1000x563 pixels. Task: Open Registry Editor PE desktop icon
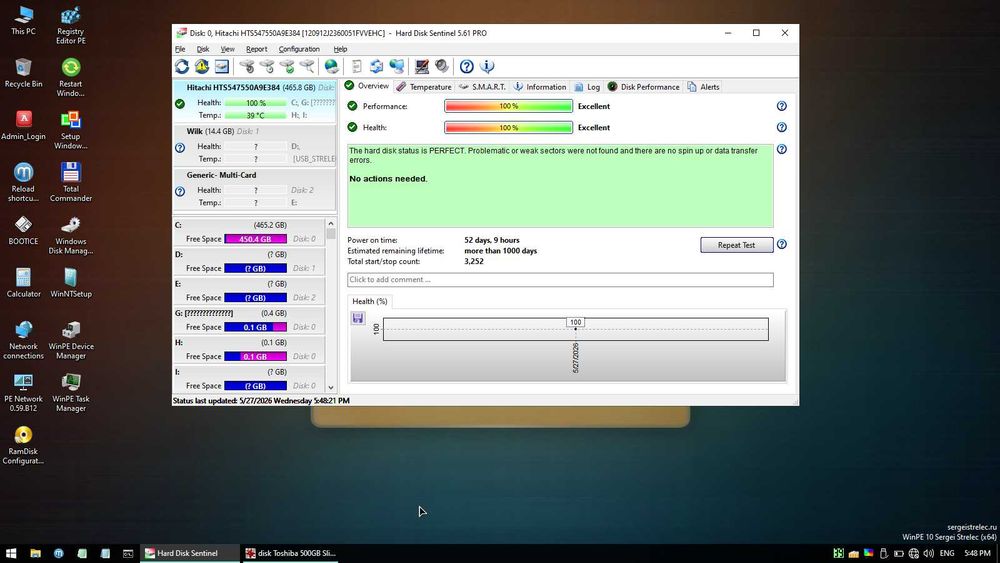[x=71, y=25]
